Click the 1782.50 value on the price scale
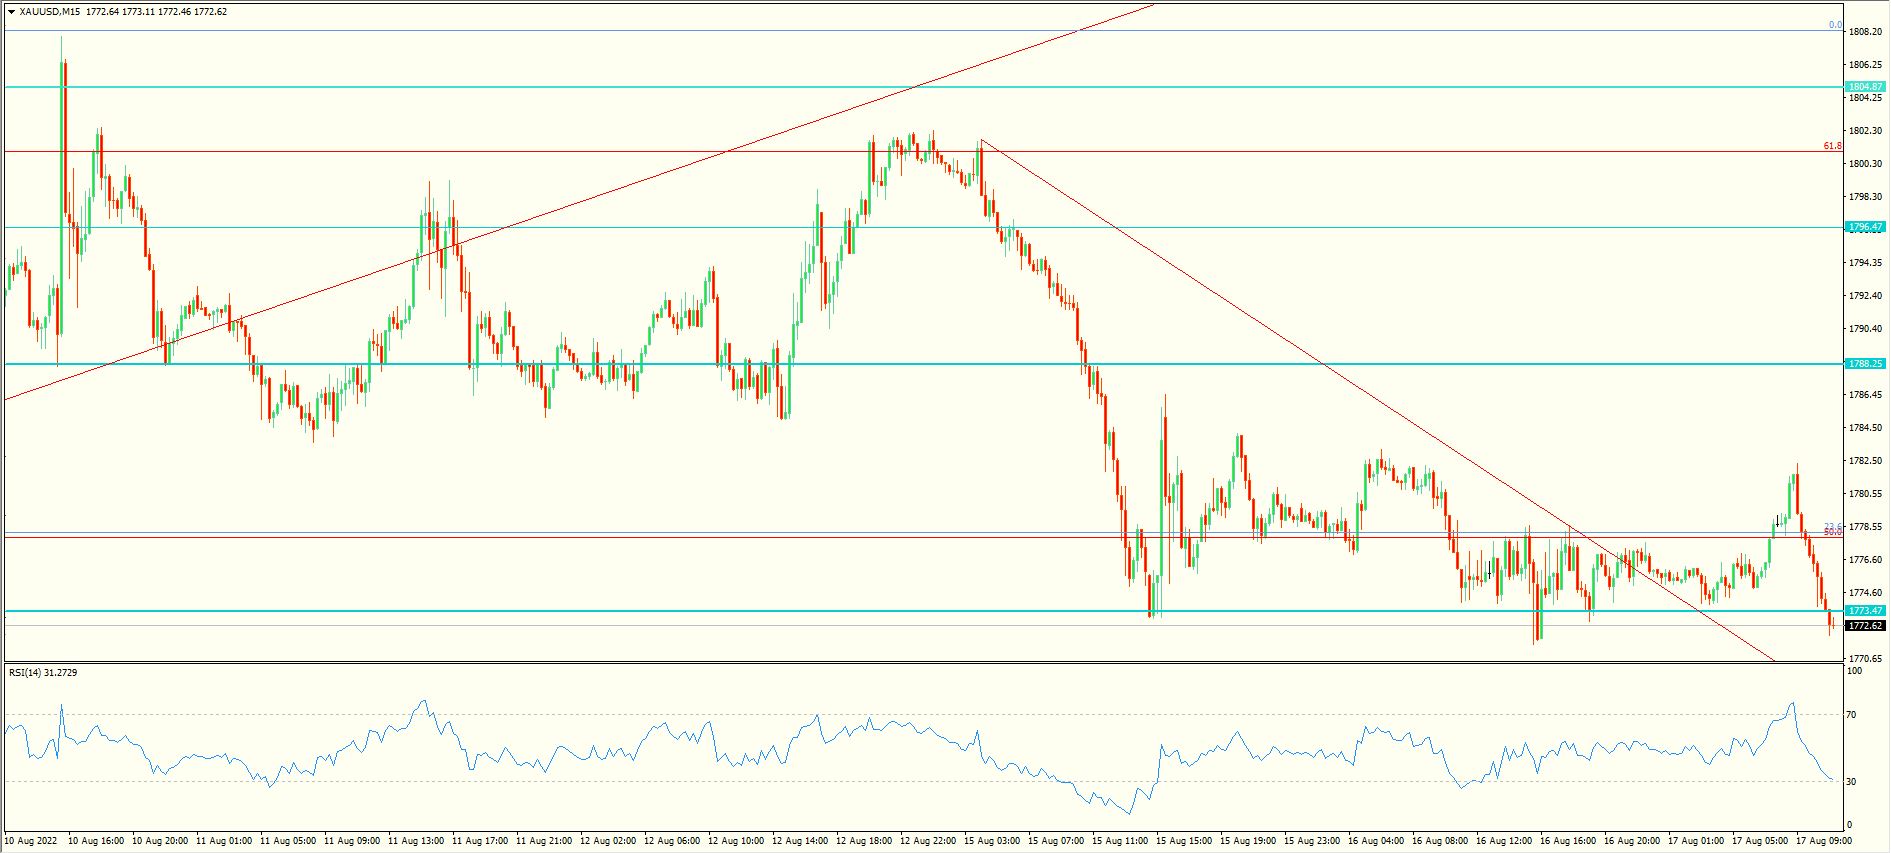The image size is (1891, 853). click(x=1866, y=461)
